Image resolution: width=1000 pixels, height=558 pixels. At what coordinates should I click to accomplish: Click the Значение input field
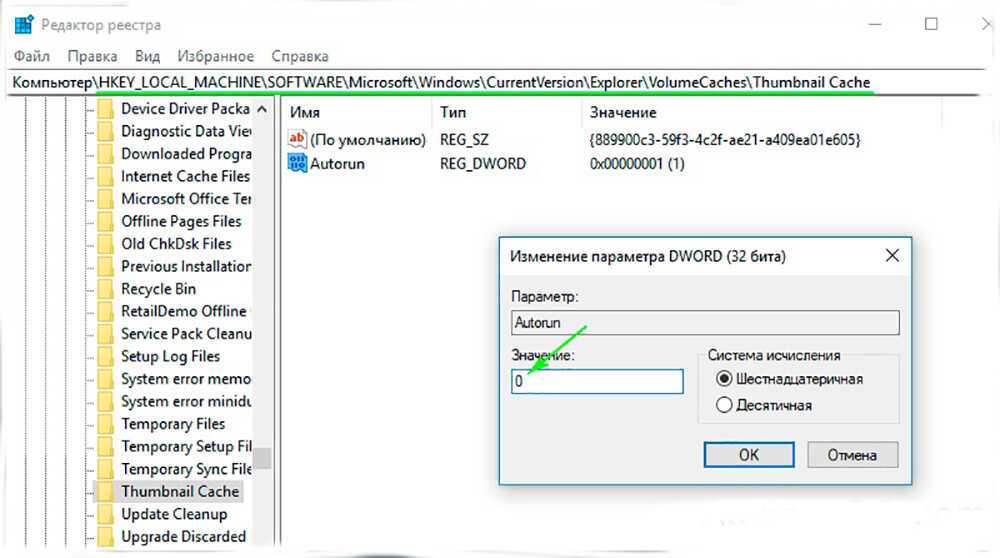[x=597, y=381]
